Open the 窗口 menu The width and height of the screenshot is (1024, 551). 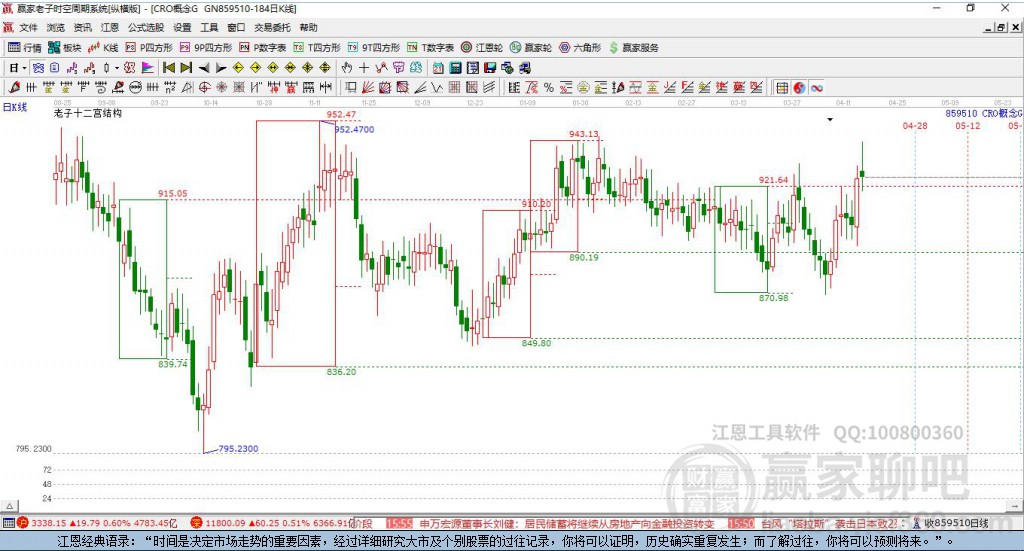click(x=236, y=27)
